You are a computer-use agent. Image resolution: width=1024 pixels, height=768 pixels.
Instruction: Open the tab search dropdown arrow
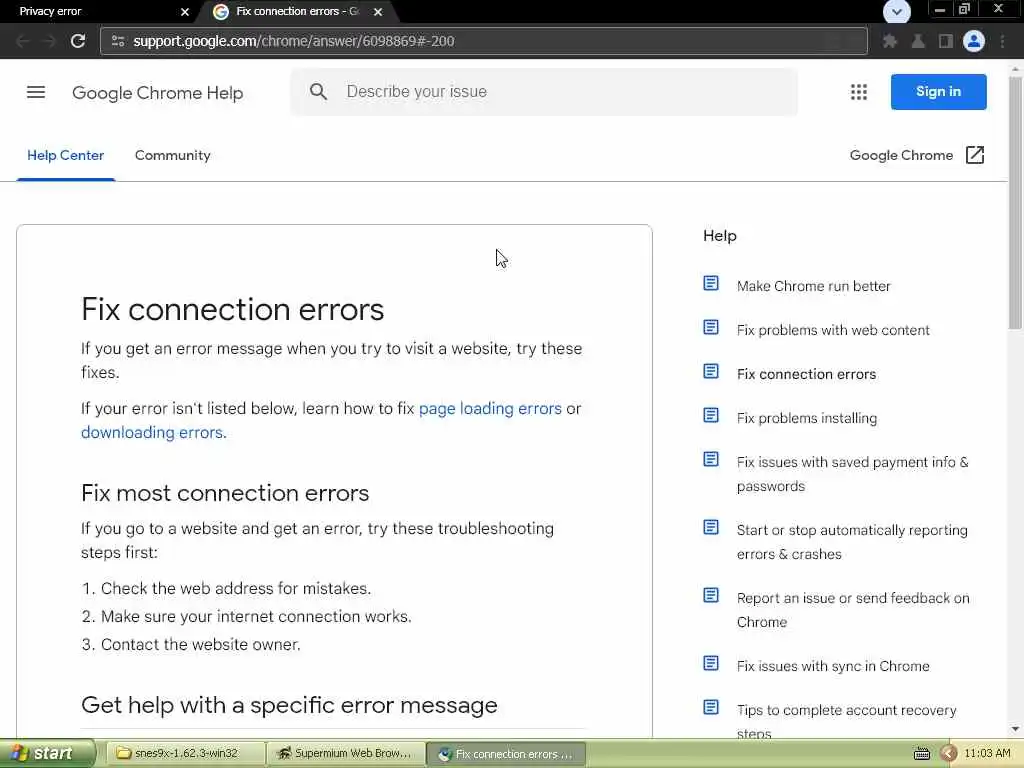896,12
